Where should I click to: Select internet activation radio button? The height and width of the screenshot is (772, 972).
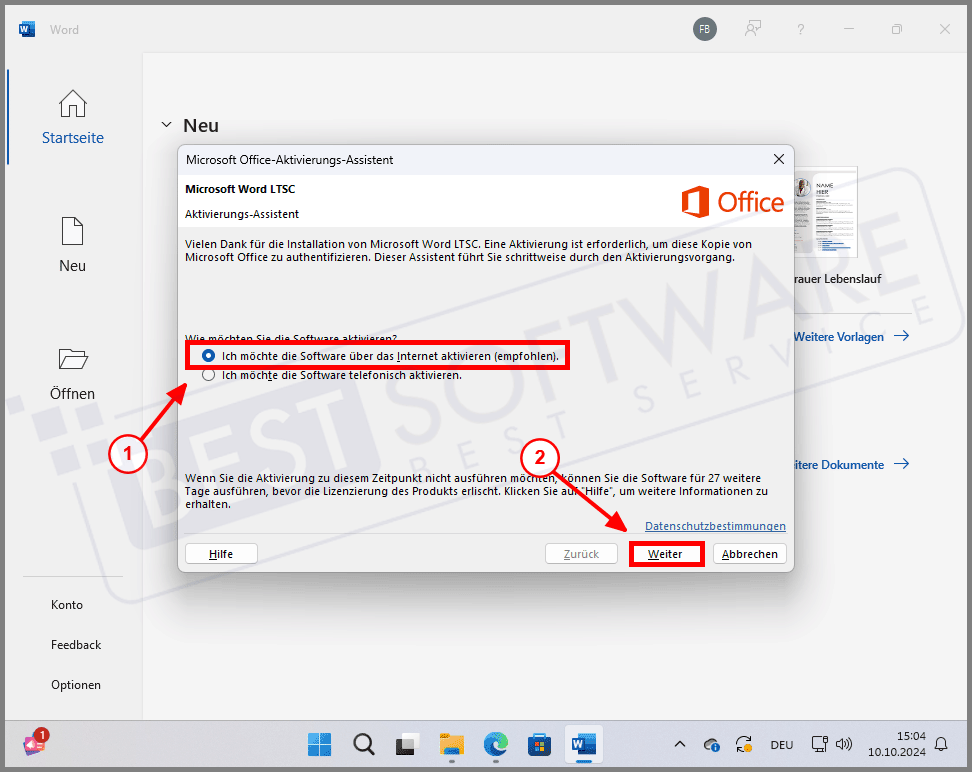tap(208, 356)
